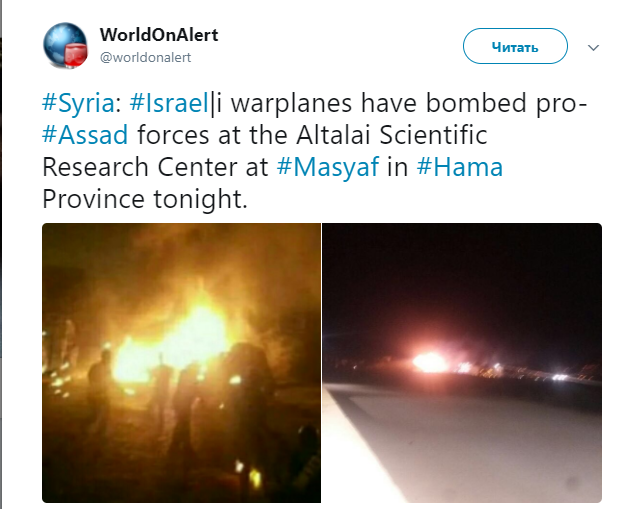The height and width of the screenshot is (509, 634).
Task: Open the left photo of the burning fire
Action: (182, 363)
